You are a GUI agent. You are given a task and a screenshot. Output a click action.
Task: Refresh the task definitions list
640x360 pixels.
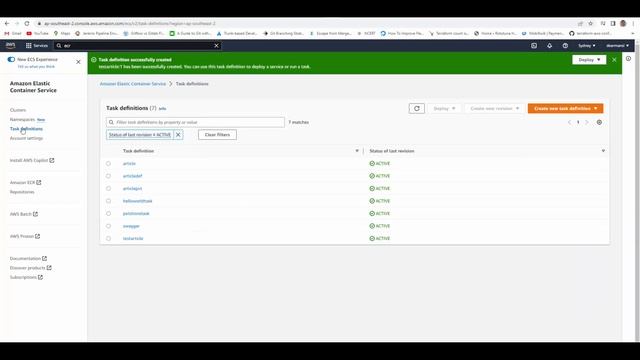(416, 109)
